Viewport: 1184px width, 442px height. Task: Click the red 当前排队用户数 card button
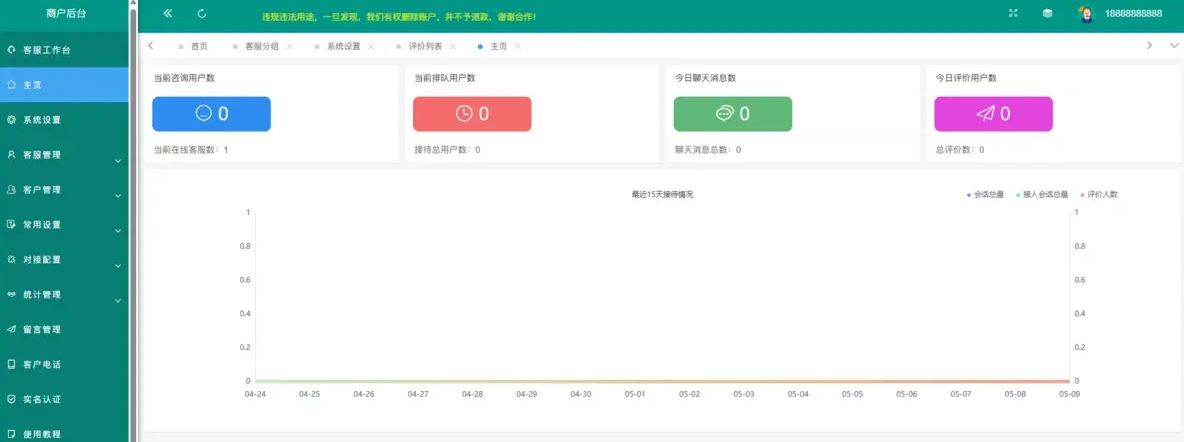(x=472, y=114)
